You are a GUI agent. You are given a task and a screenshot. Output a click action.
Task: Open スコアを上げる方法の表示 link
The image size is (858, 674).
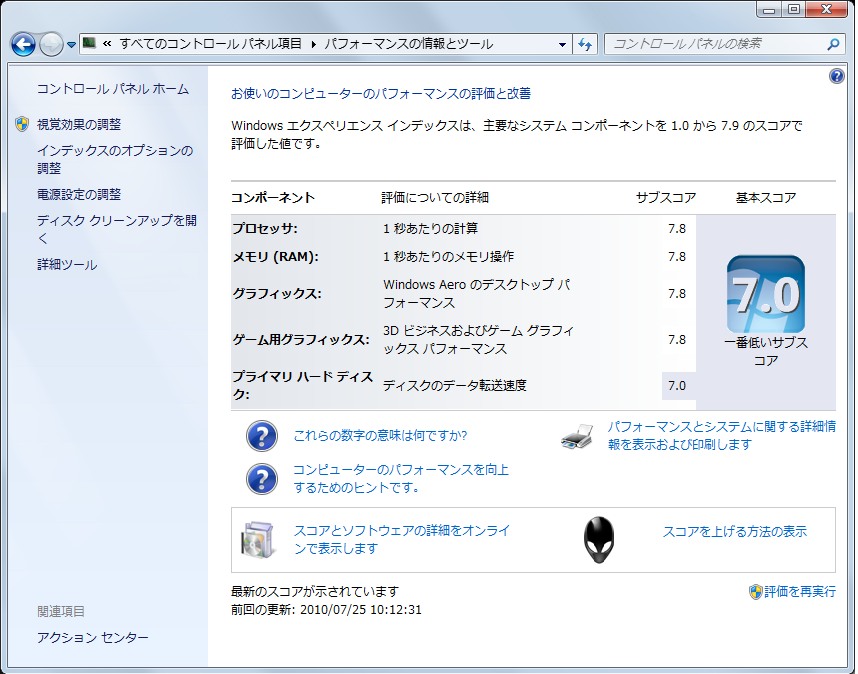click(735, 531)
